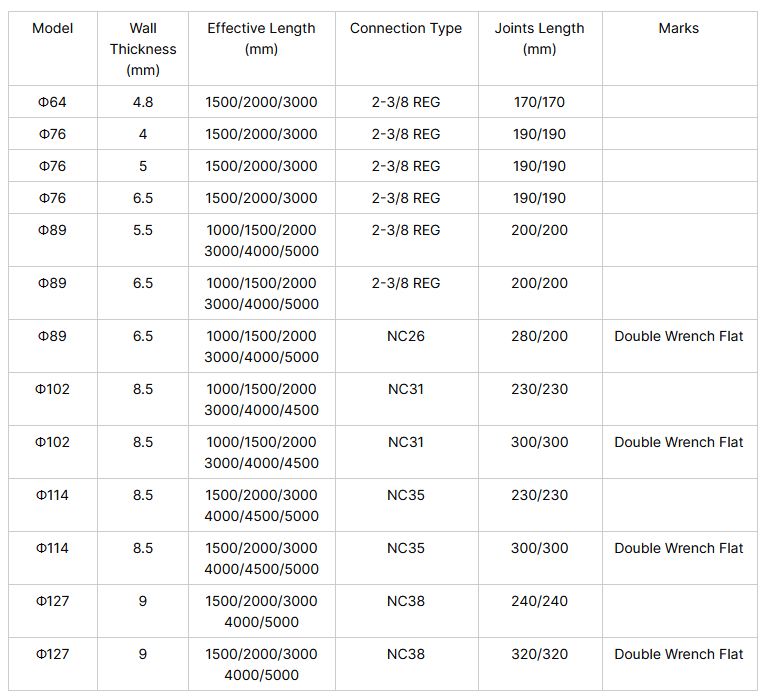Select the 4.8 wall thickness cell
The width and height of the screenshot is (764, 697).
143,102
